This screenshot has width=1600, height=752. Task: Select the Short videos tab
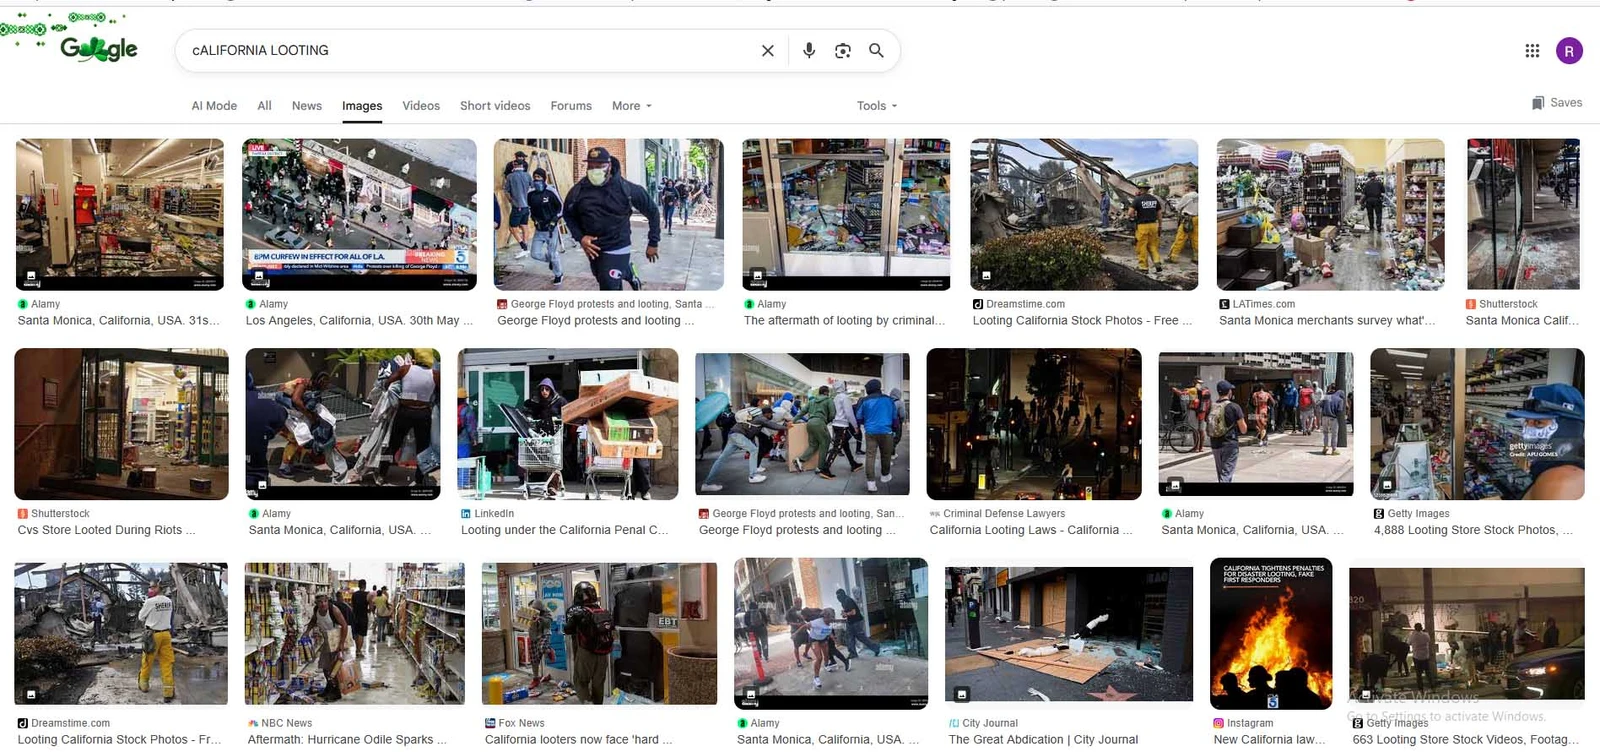(495, 106)
